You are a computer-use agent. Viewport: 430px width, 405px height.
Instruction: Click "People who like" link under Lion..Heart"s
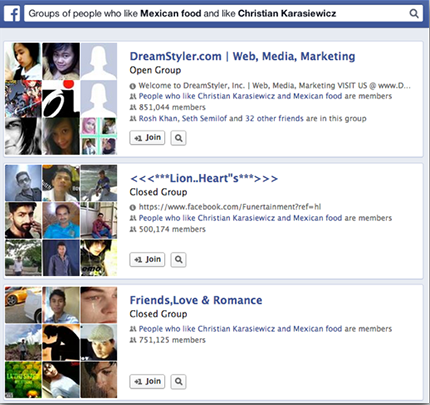(x=240, y=218)
